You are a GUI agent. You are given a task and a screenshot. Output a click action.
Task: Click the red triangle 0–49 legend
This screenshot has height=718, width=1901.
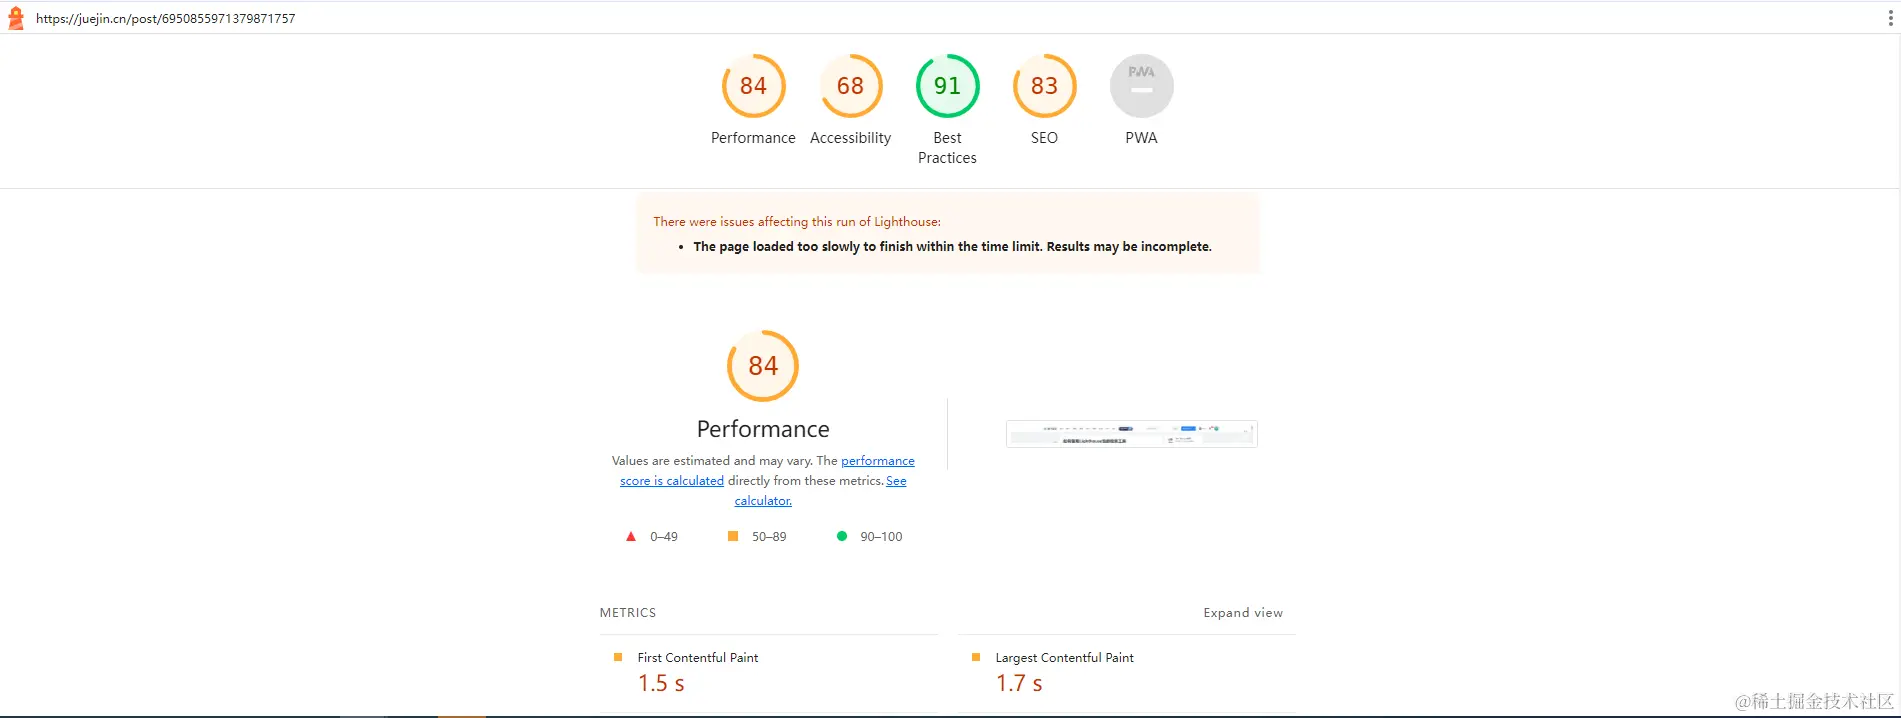(631, 537)
